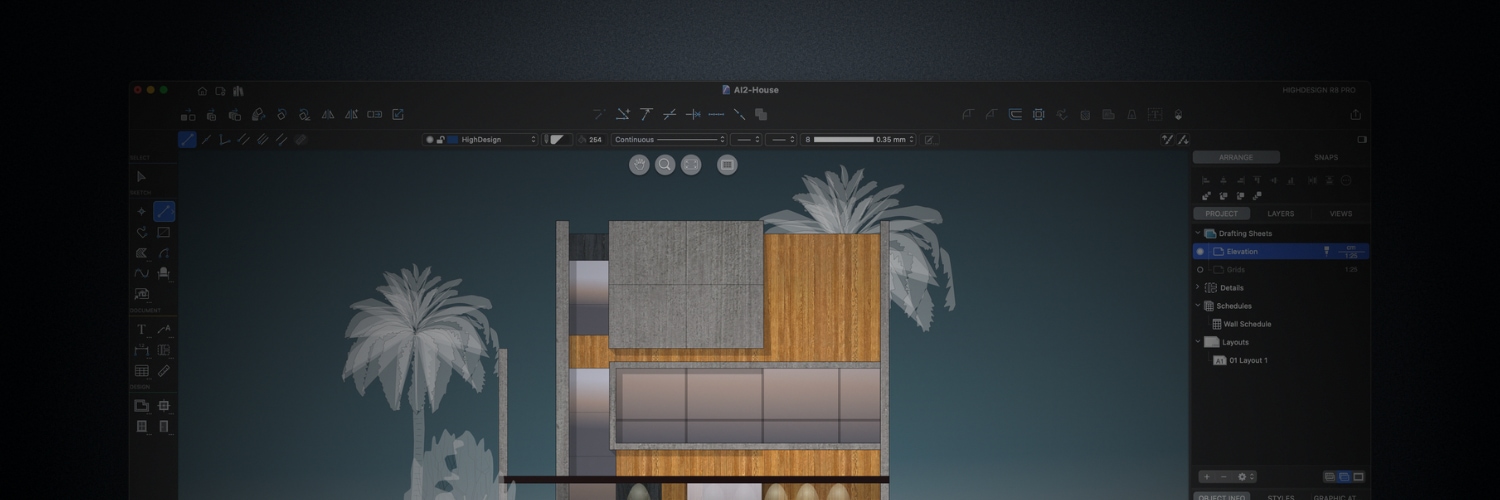Select the Elevation drafting sheet
Viewport: 1500px width, 500px height.
point(1281,251)
